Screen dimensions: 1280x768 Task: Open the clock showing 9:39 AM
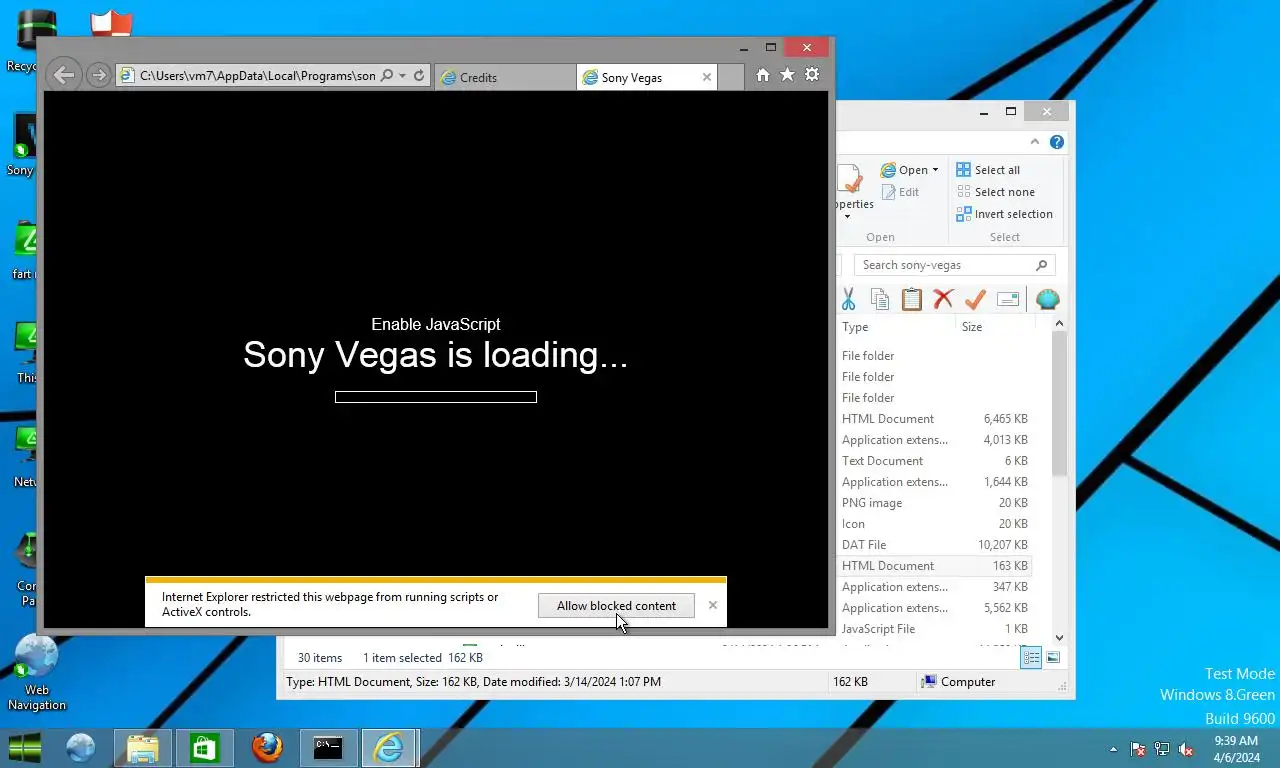click(1236, 749)
